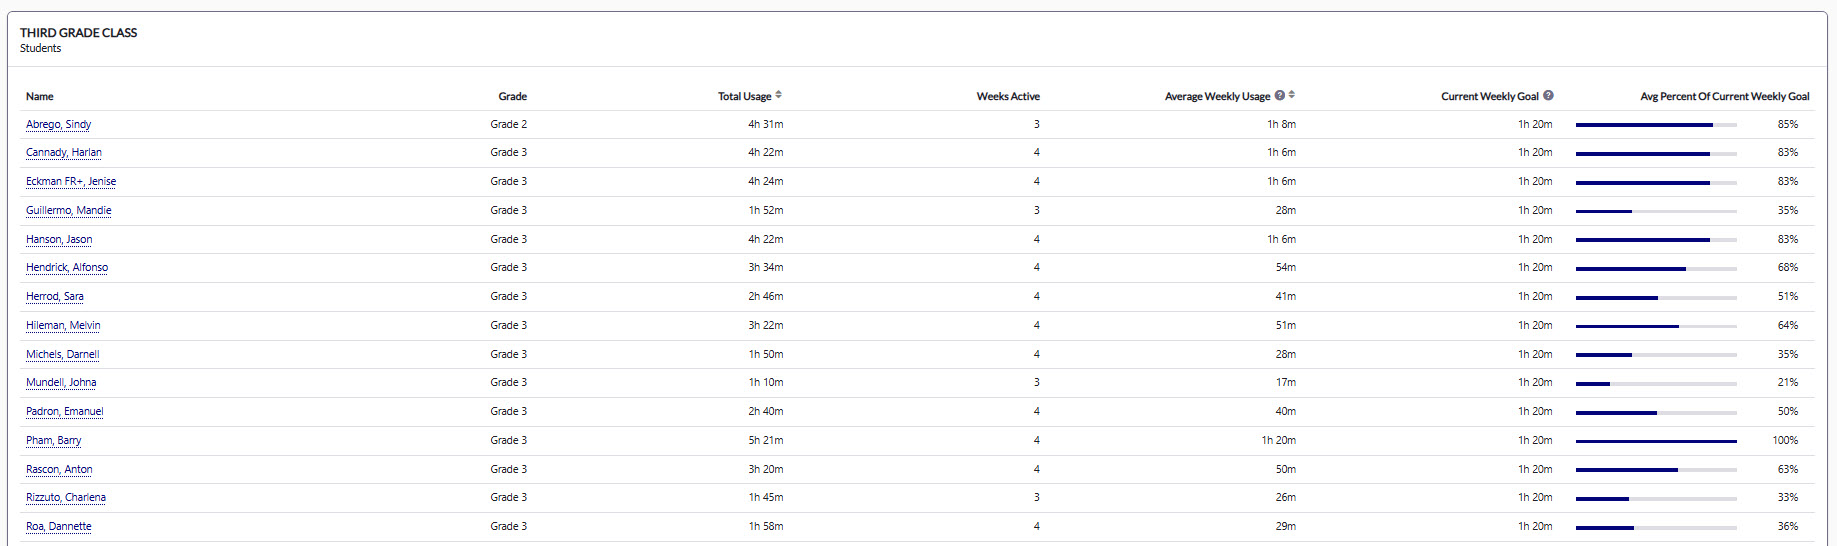Open Hendrick, Alfonso's profile
The width and height of the screenshot is (1837, 546).
point(66,267)
